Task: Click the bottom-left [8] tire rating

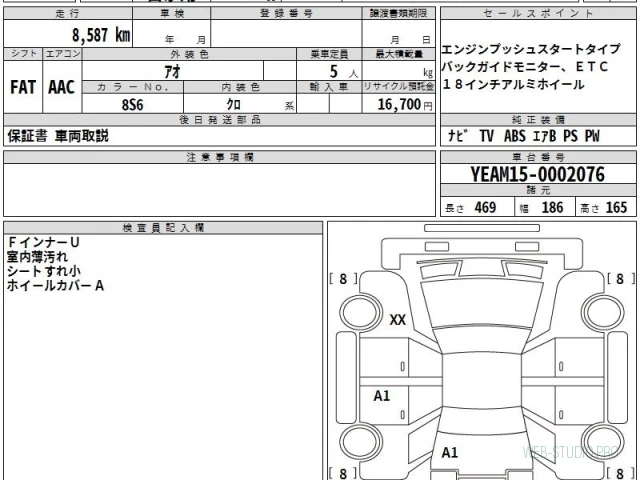Action: 343,473
